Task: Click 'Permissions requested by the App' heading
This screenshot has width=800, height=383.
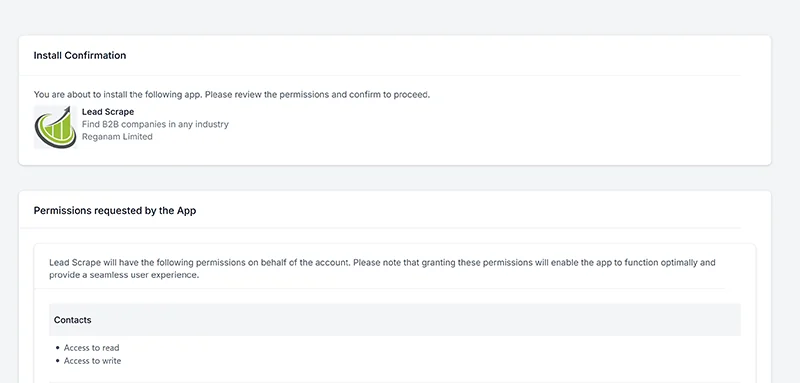Action: [x=115, y=210]
